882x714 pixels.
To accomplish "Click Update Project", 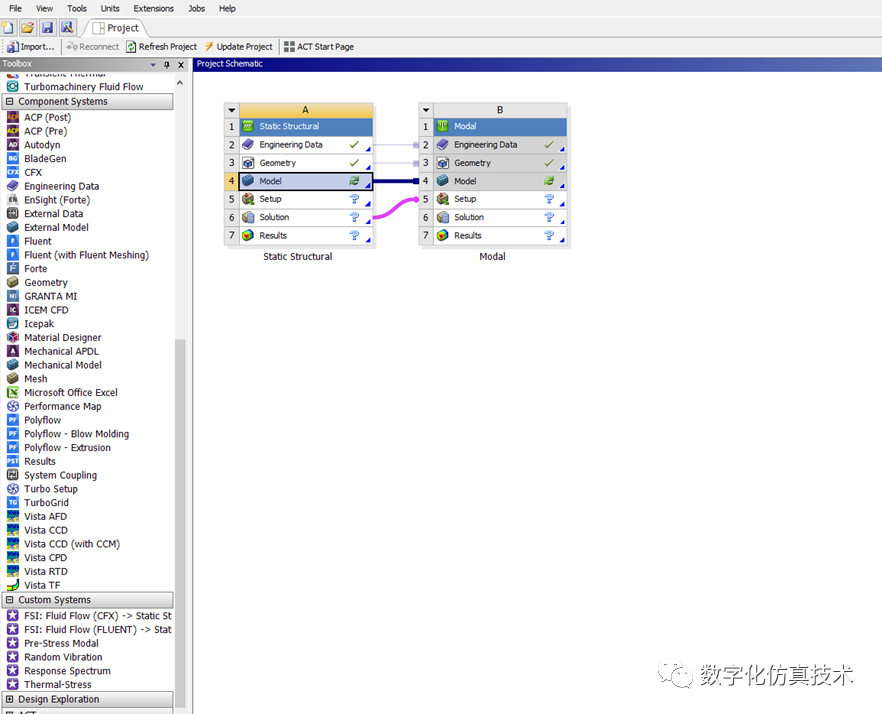I will pos(238,47).
